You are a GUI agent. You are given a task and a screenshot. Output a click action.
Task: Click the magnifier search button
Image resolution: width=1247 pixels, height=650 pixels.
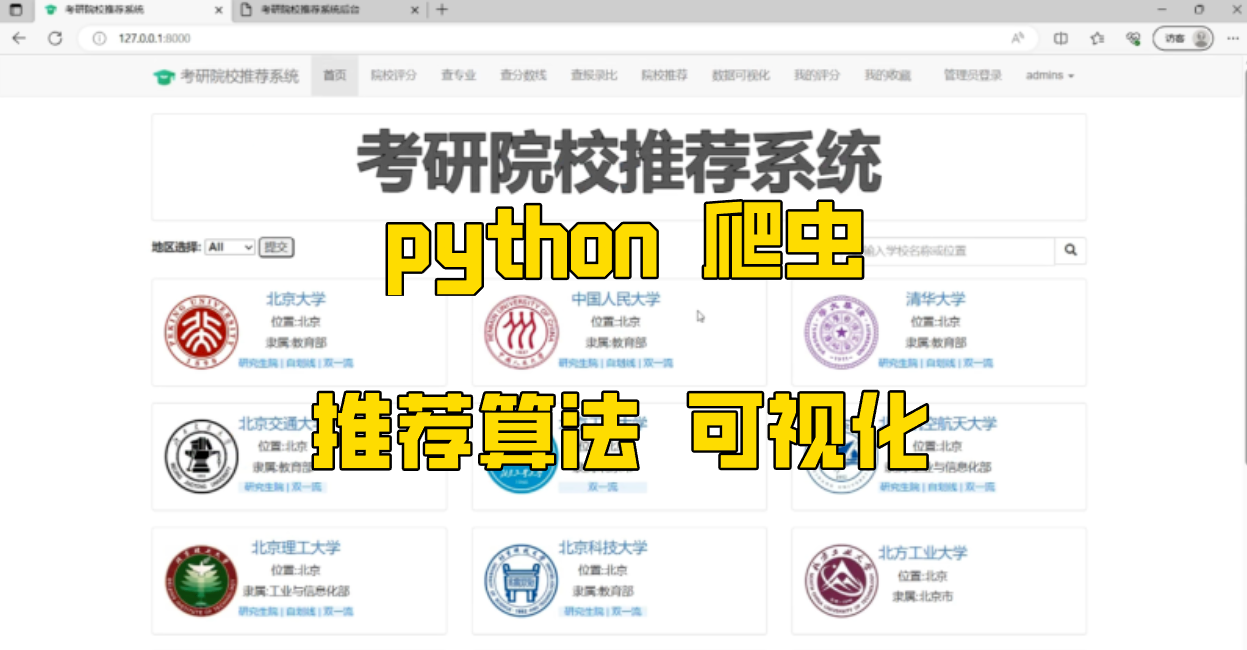[x=1070, y=250]
